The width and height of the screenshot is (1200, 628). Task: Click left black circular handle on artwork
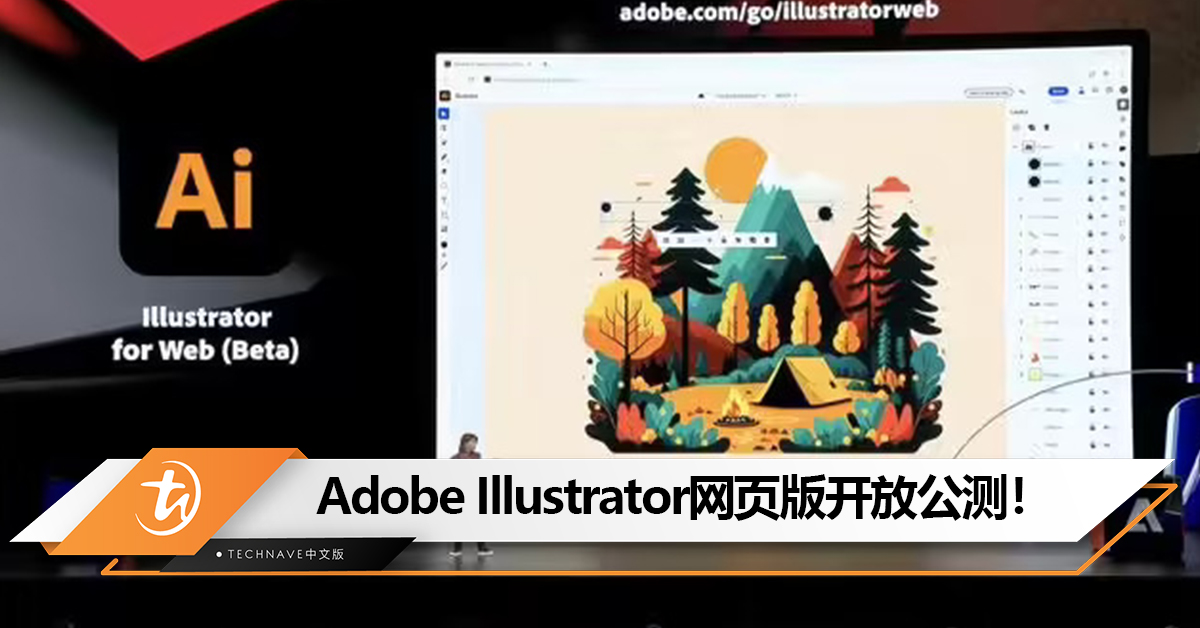606,207
